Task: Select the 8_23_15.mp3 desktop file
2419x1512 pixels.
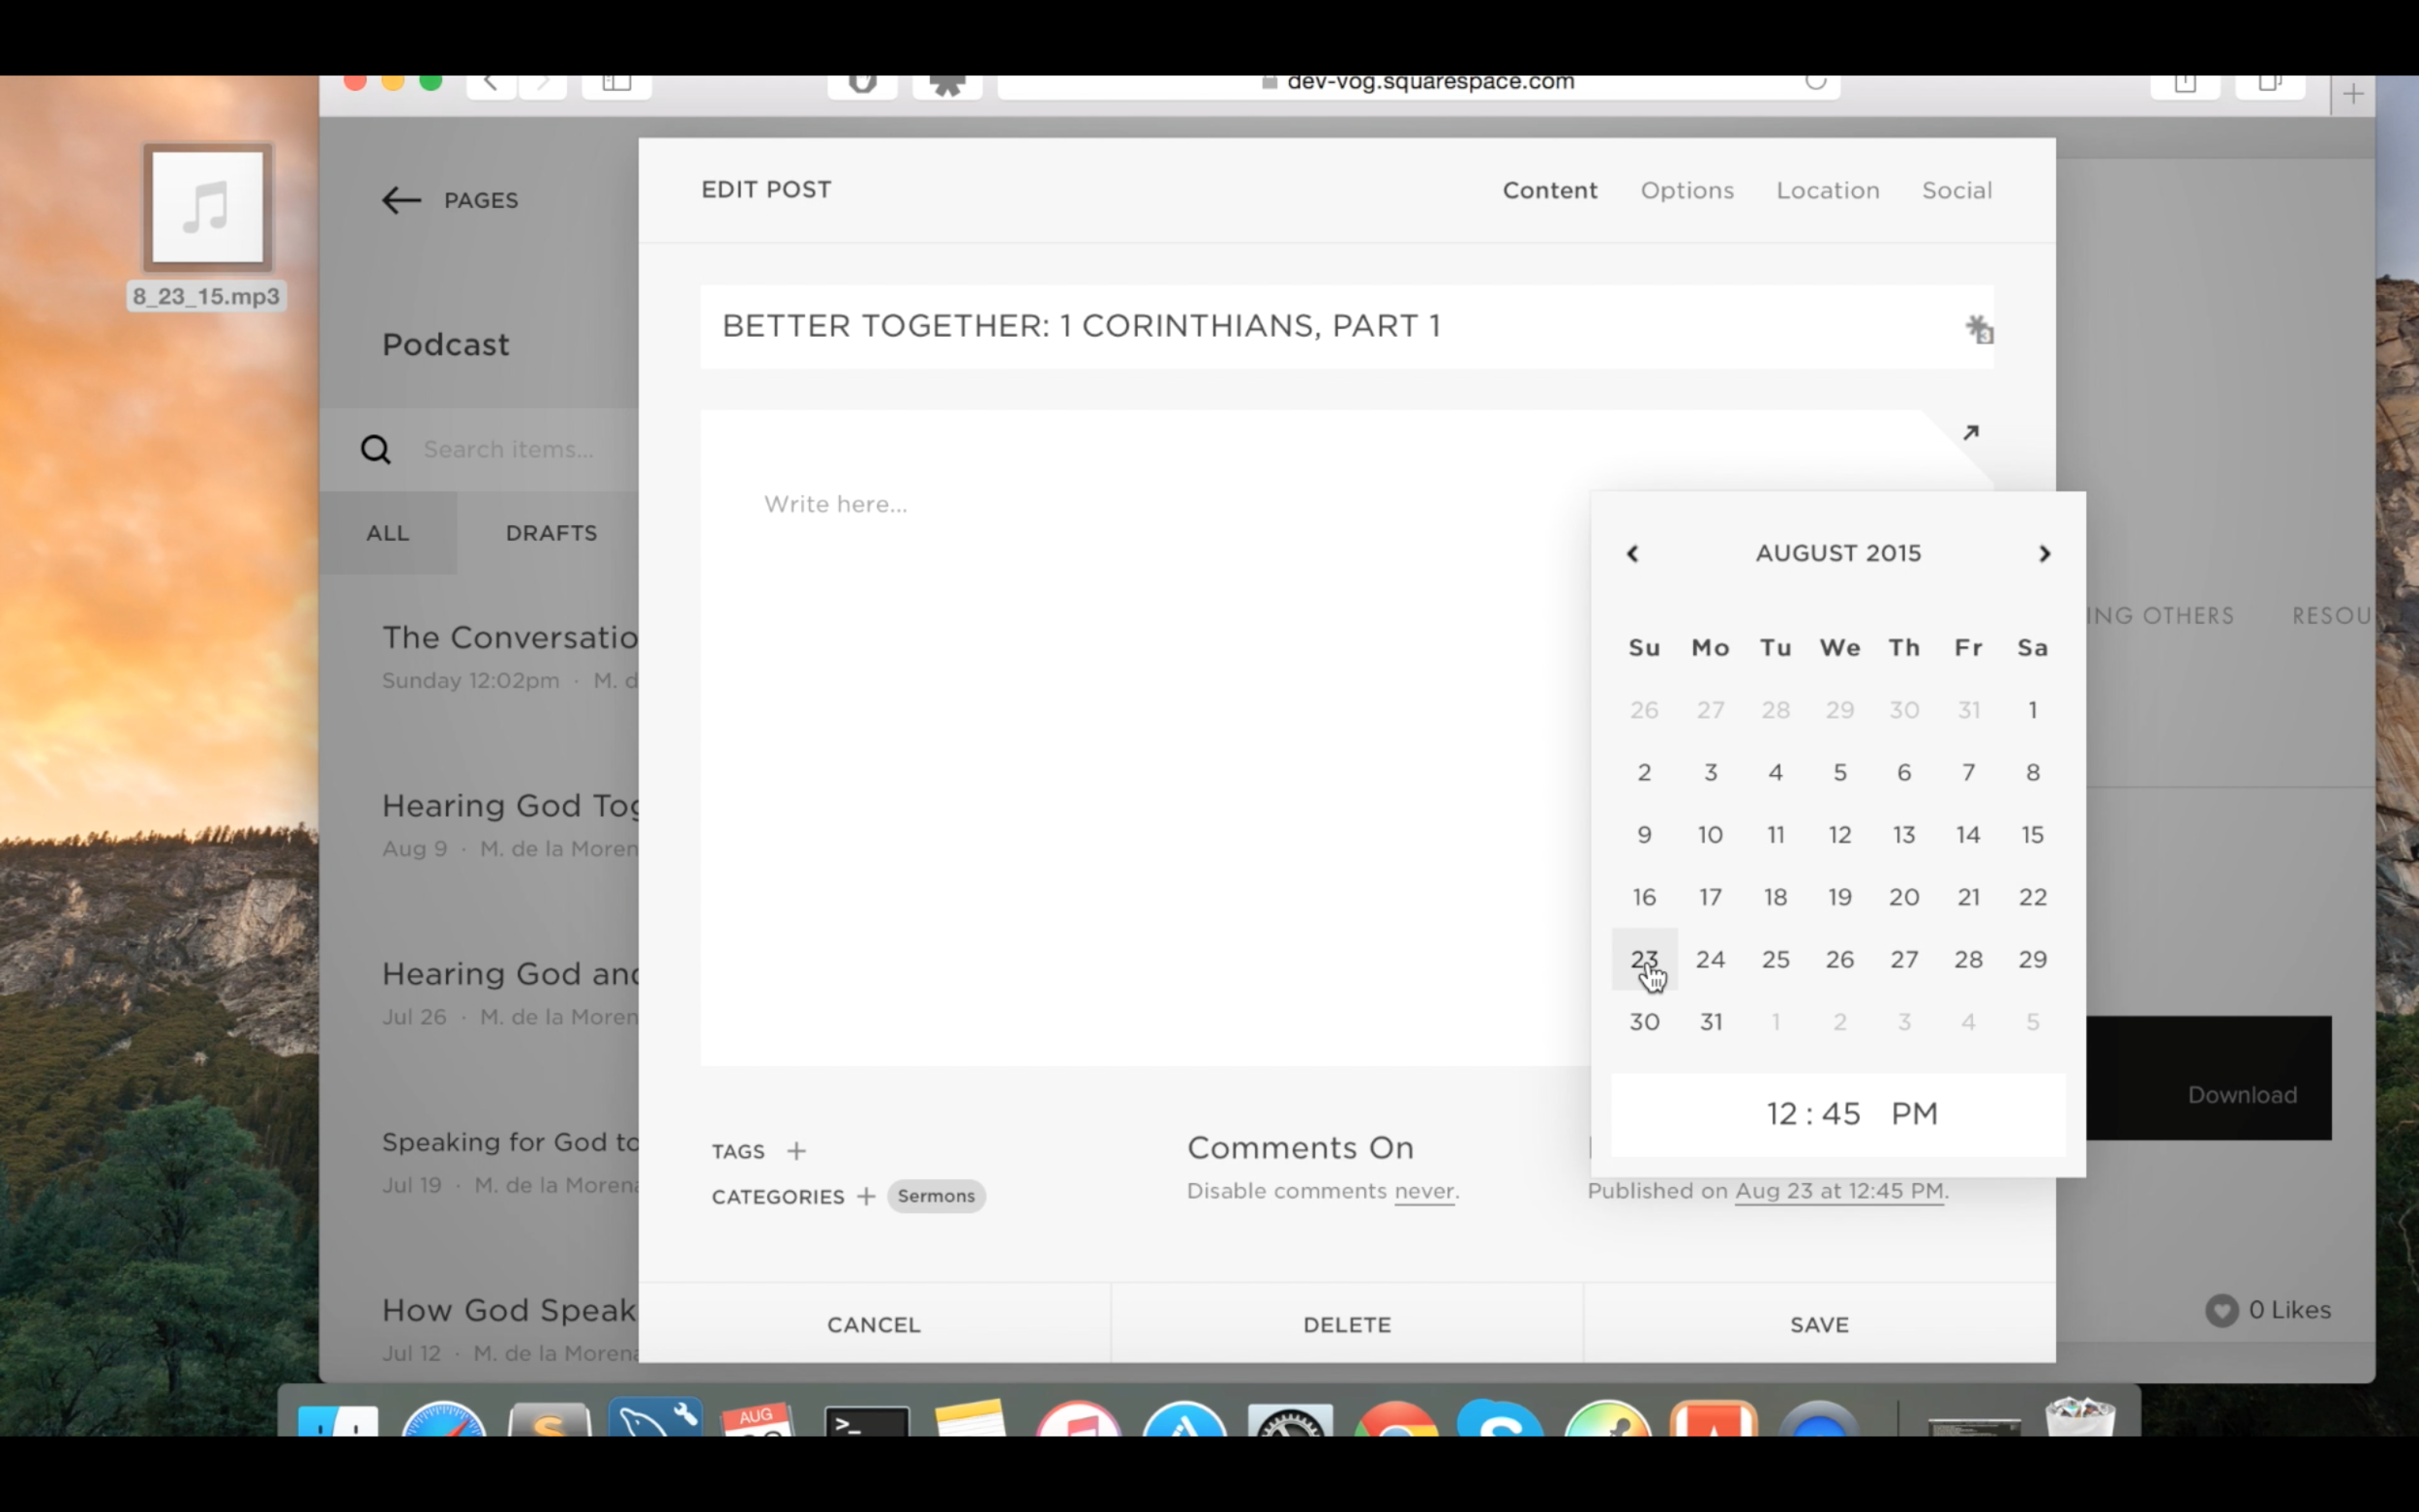Action: pyautogui.click(x=207, y=227)
